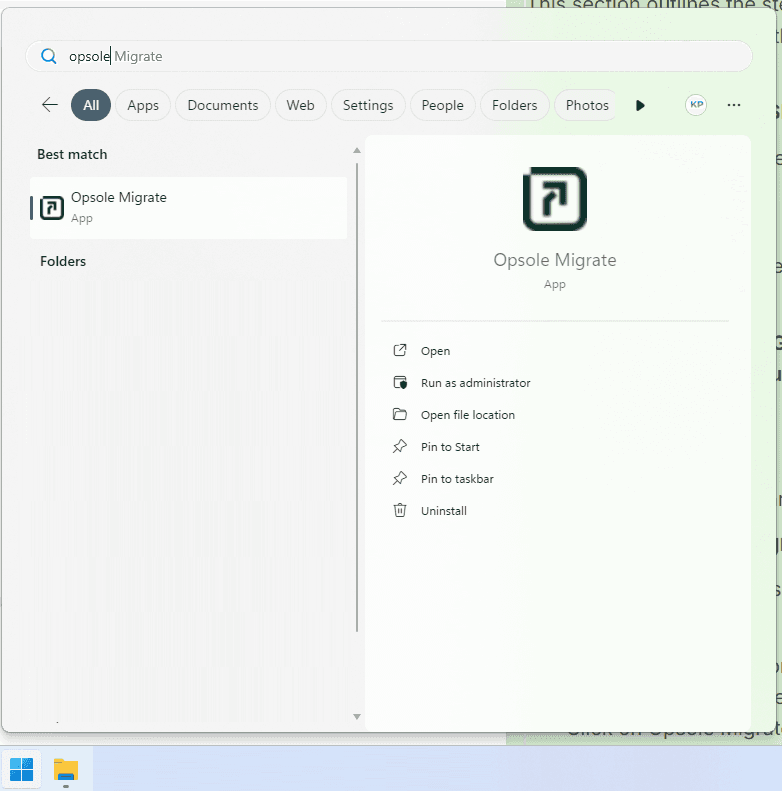The height and width of the screenshot is (791, 782).
Task: Switch to the Photos filter
Action: pos(585,105)
